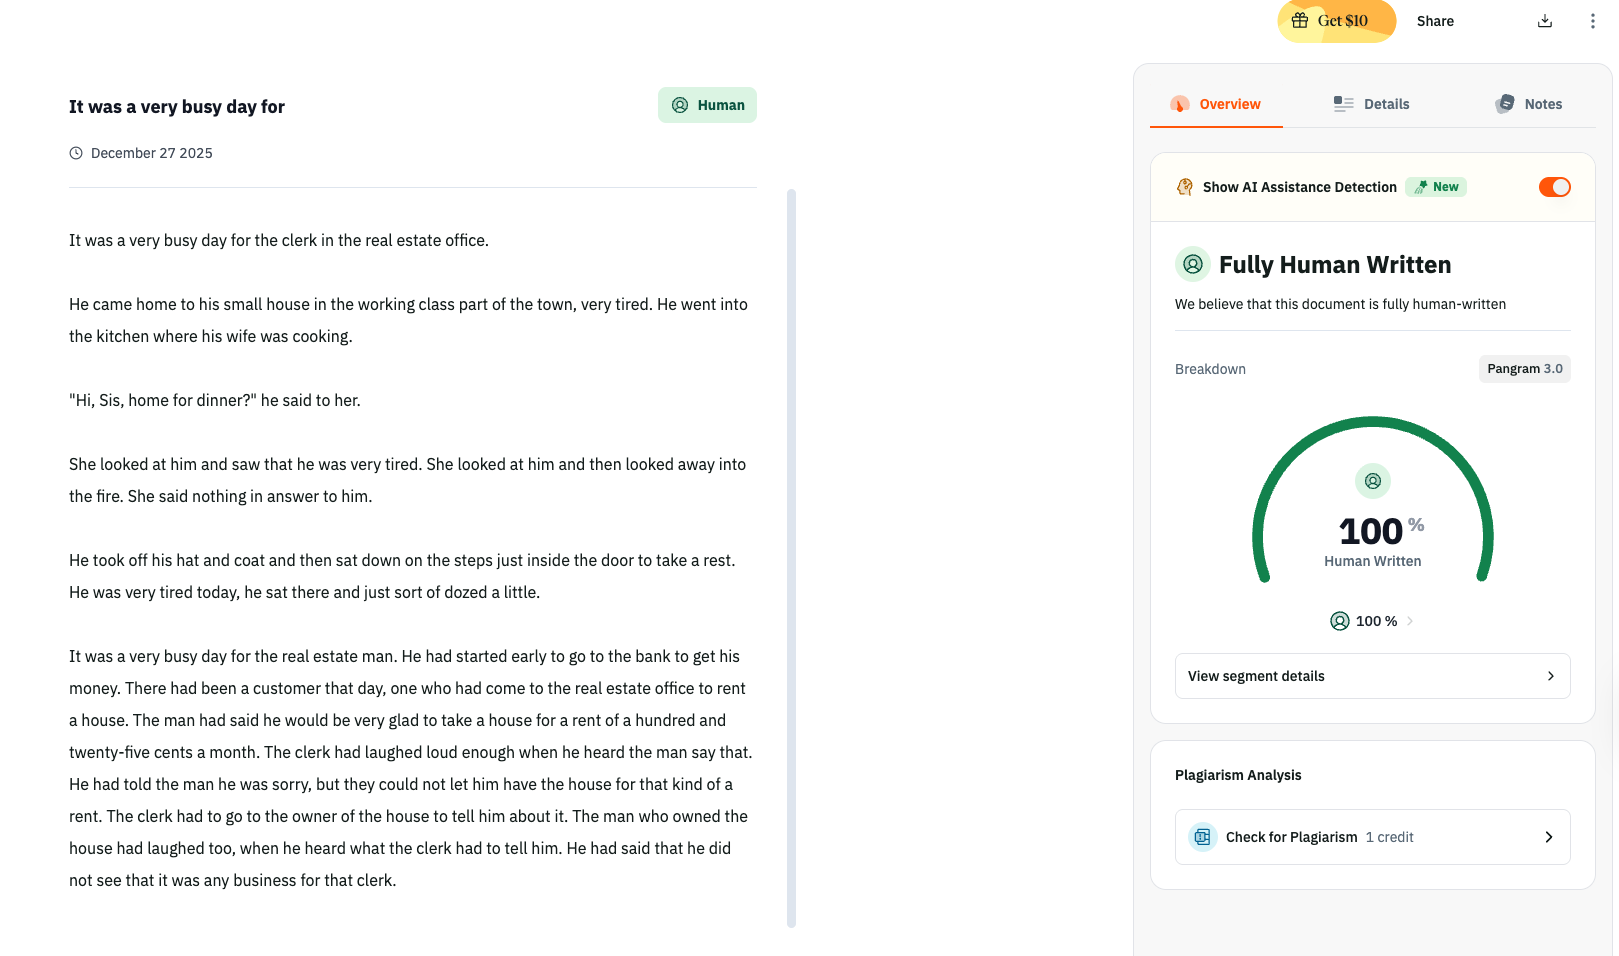Click the Get $10 referral button
The width and height of the screenshot is (1619, 956).
1336,21
